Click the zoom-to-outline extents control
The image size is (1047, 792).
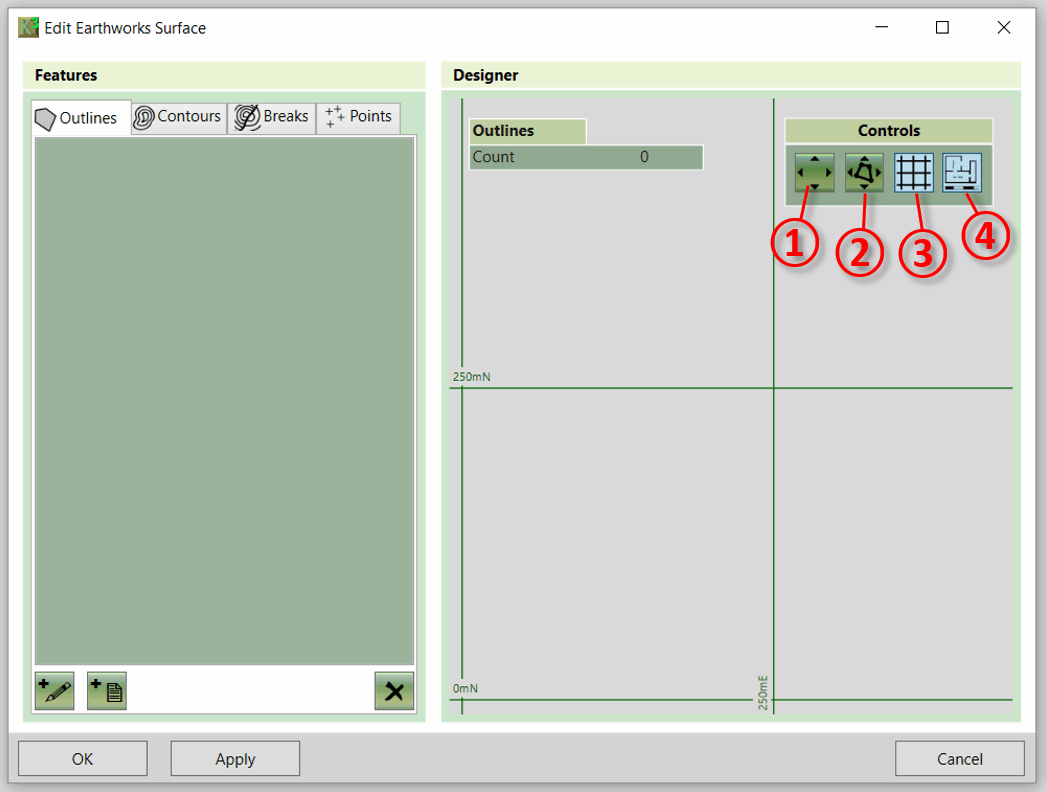coord(864,172)
